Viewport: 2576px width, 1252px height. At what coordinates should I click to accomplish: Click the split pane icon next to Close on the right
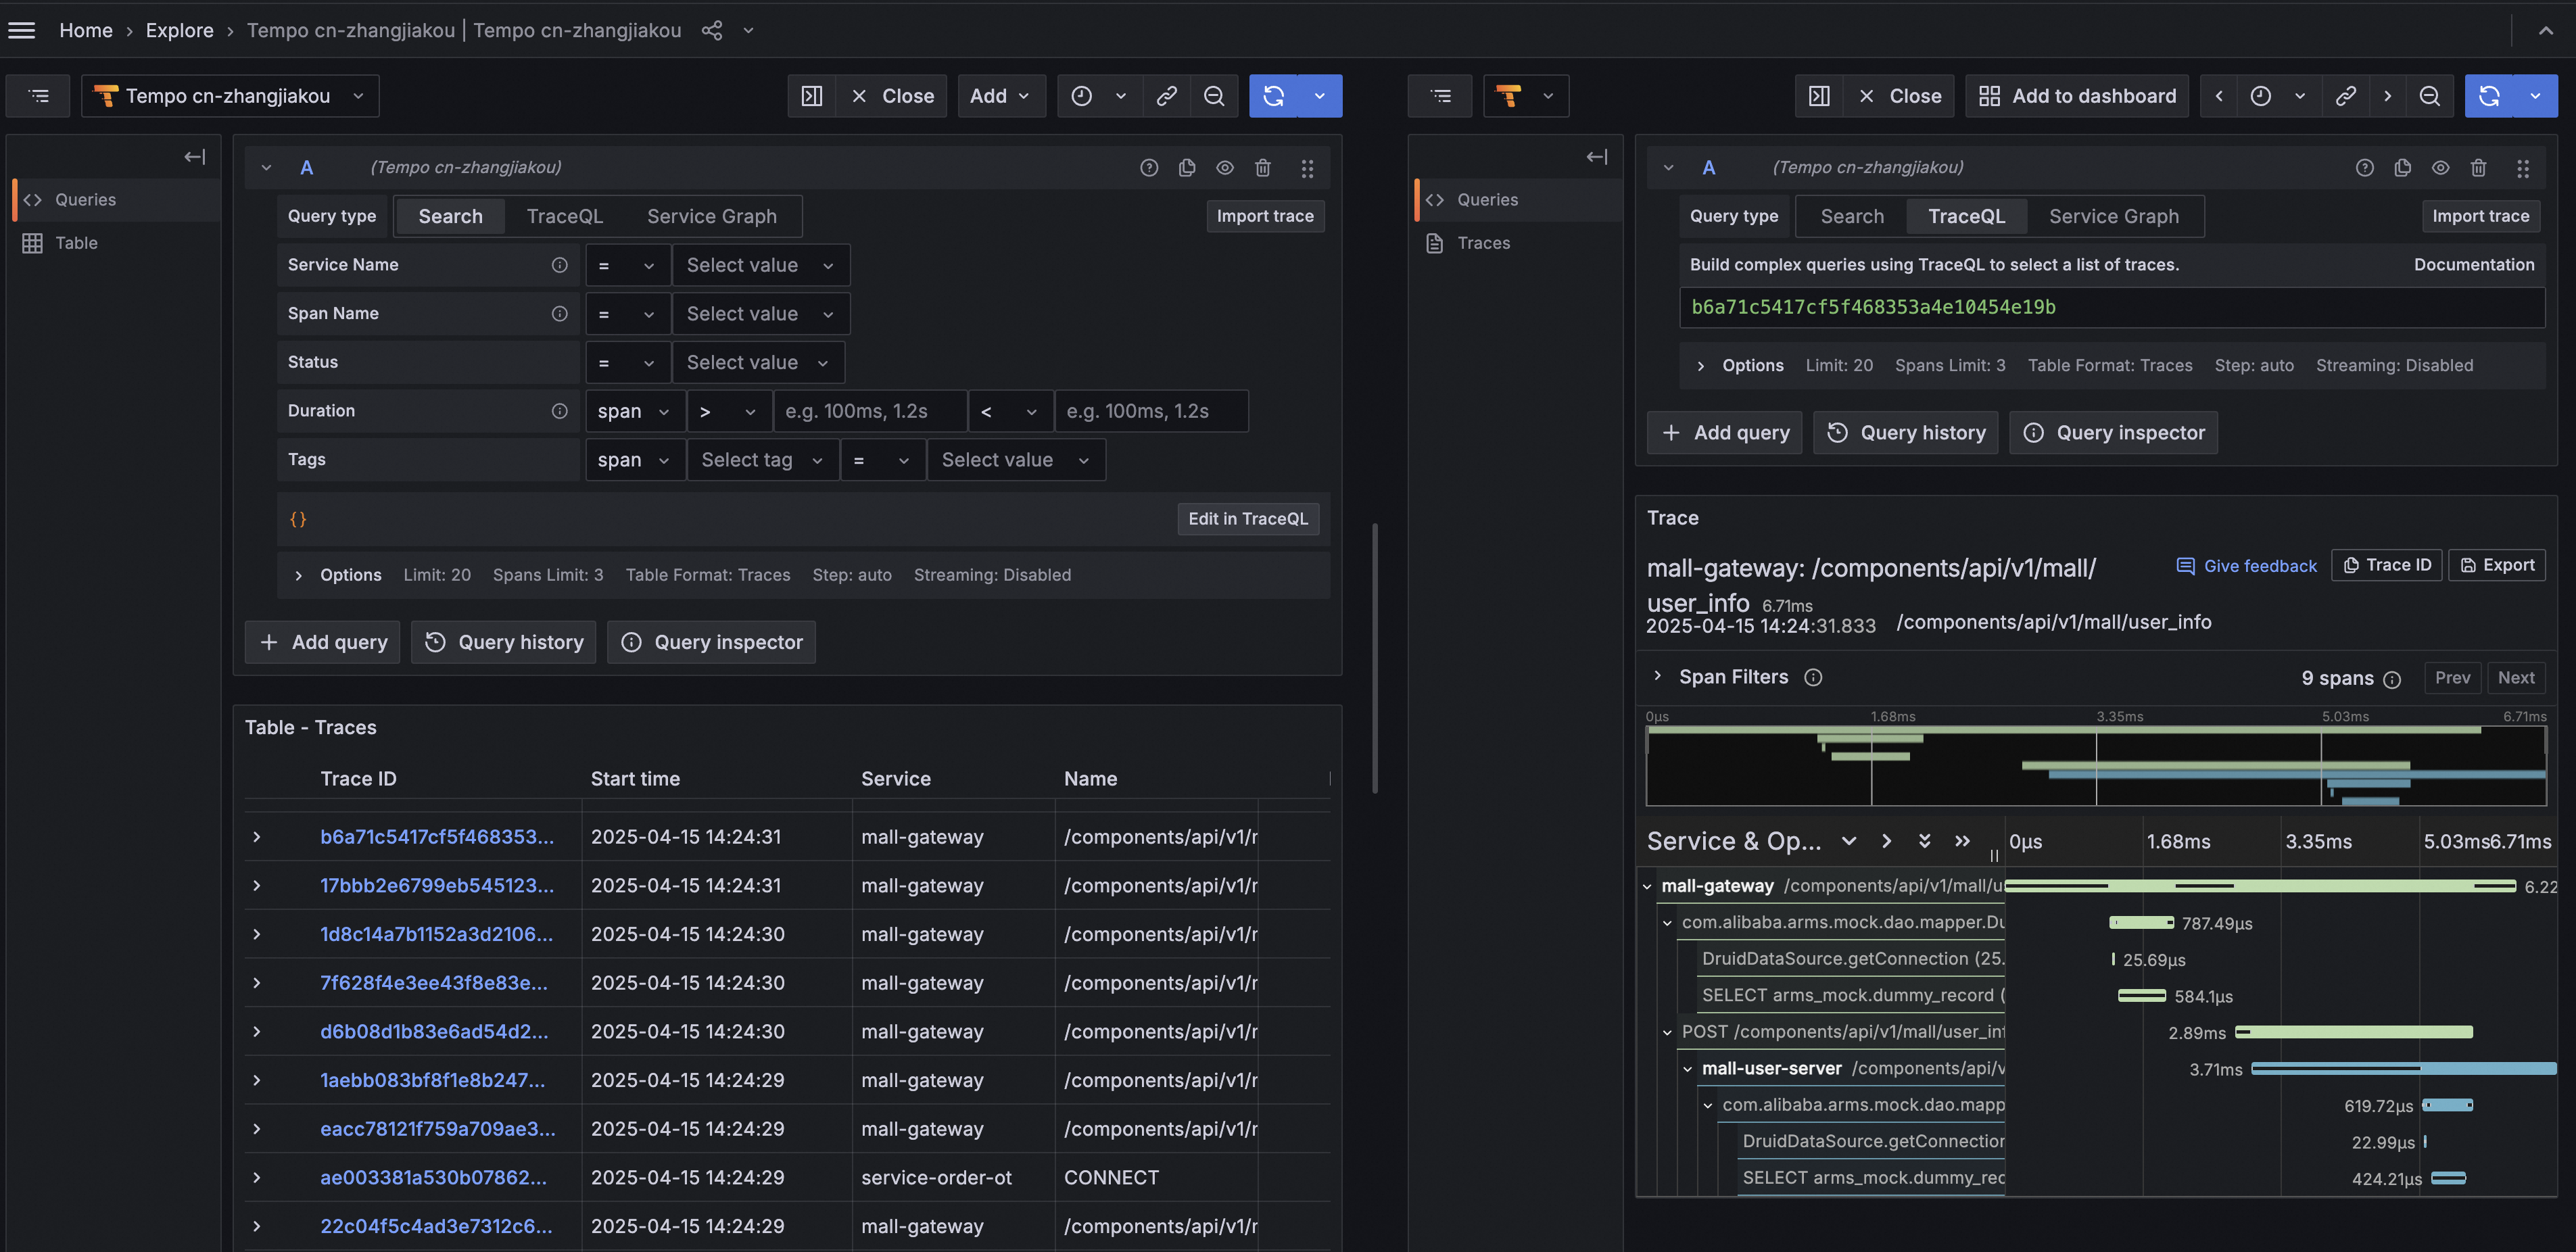(x=1819, y=96)
